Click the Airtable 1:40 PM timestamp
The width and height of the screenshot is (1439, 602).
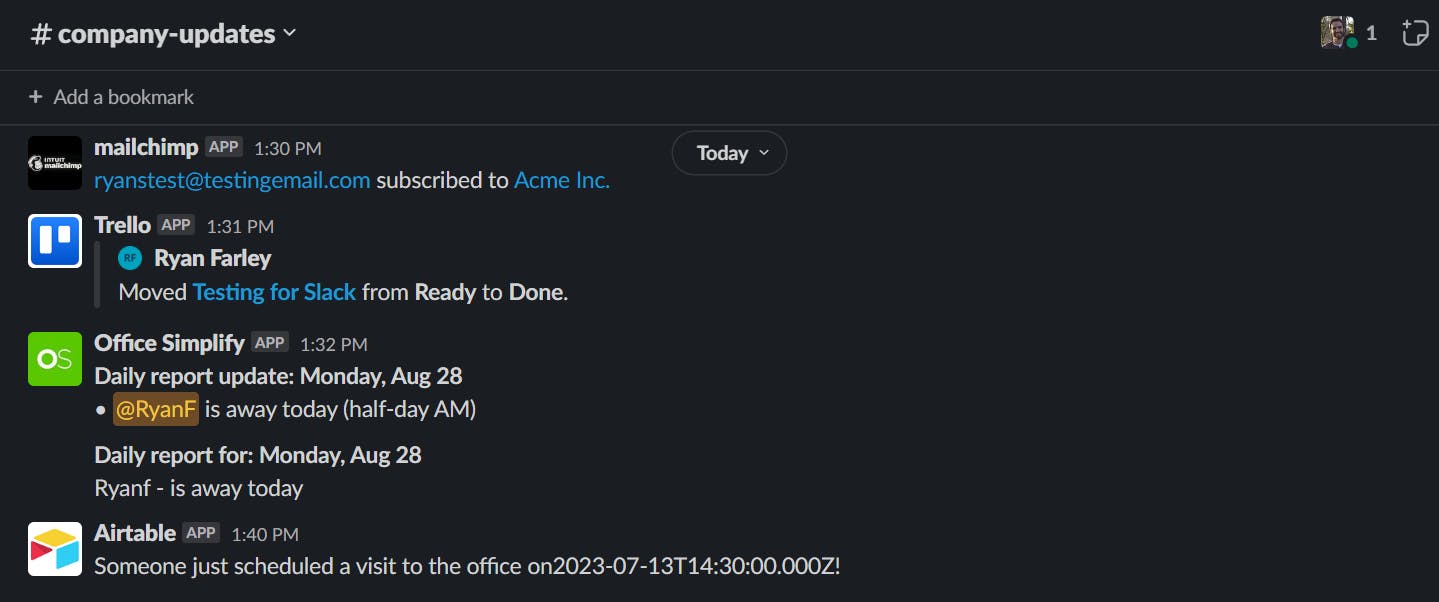[x=265, y=535]
